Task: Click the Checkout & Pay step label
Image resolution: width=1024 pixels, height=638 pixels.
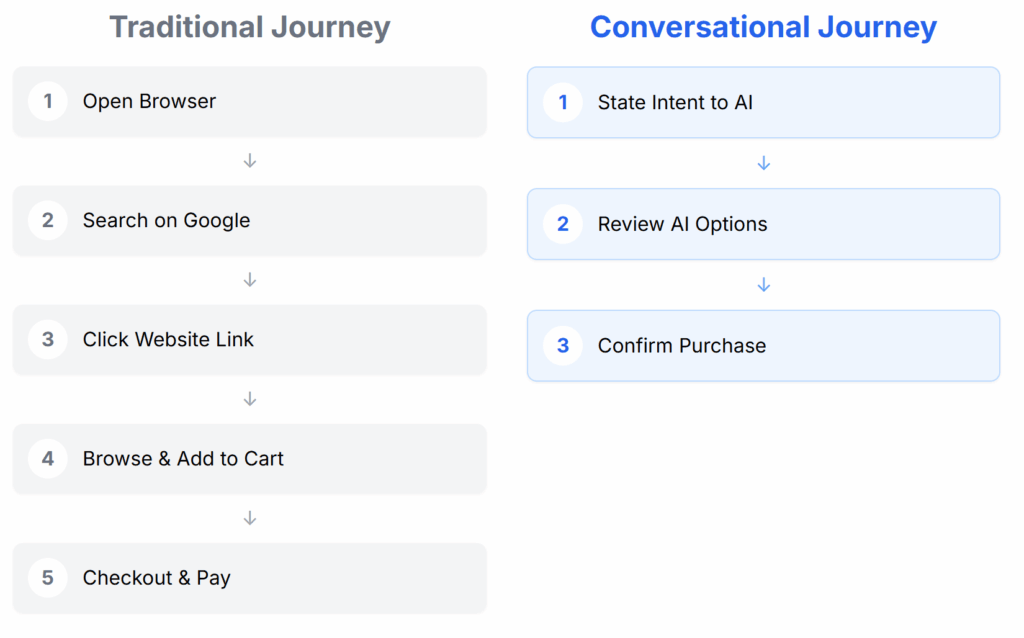Action: [x=156, y=577]
